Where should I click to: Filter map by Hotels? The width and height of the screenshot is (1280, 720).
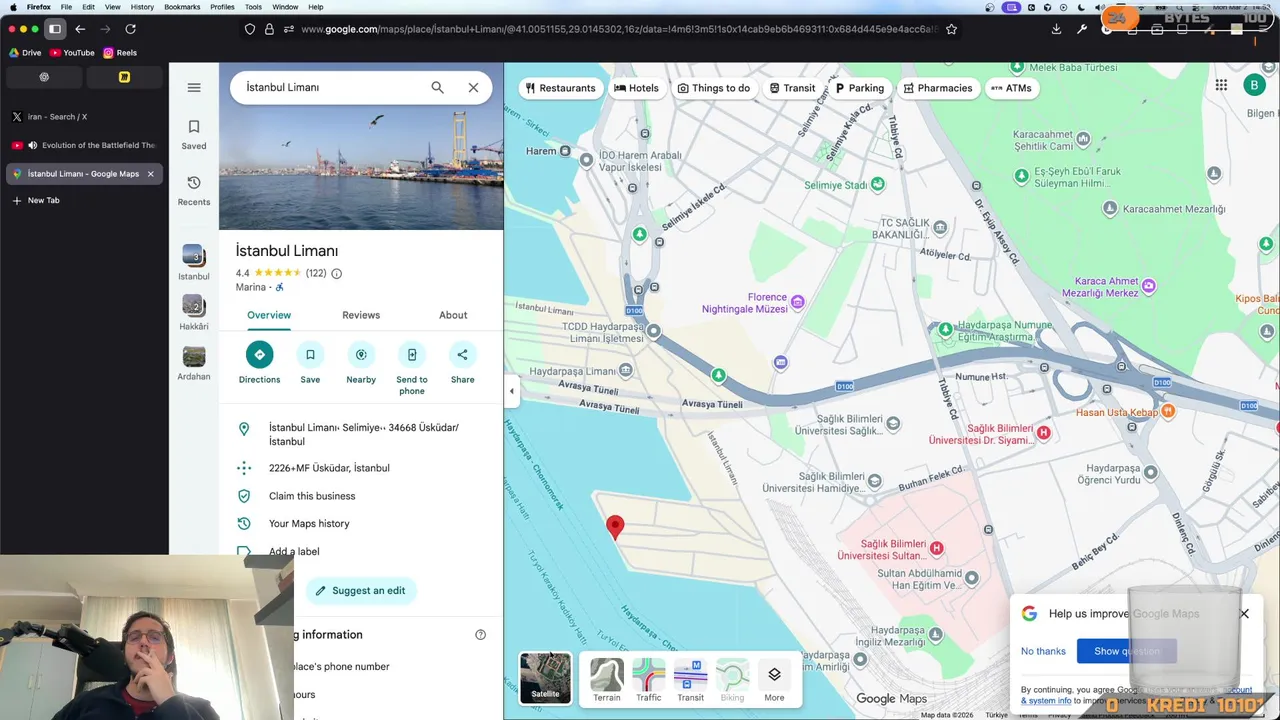pyautogui.click(x=636, y=88)
